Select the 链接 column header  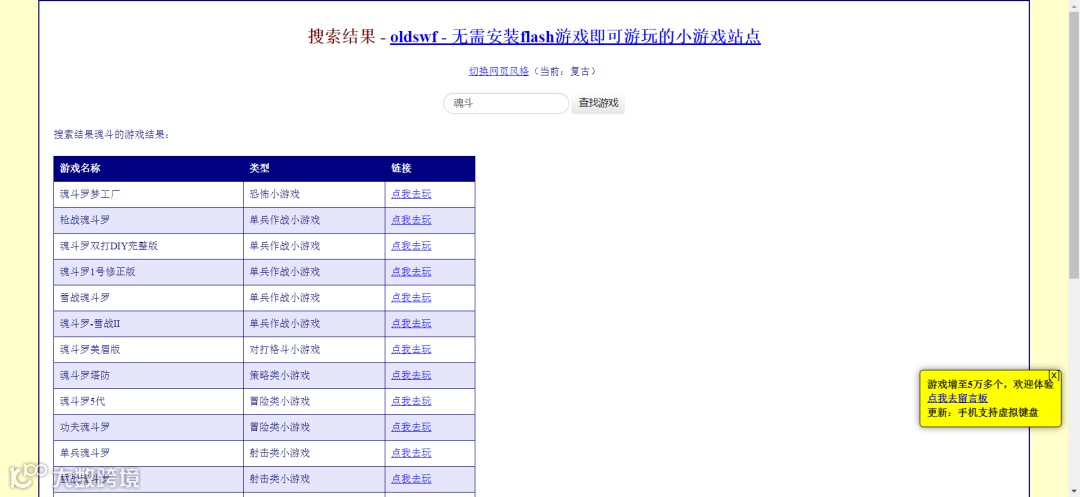click(430, 169)
